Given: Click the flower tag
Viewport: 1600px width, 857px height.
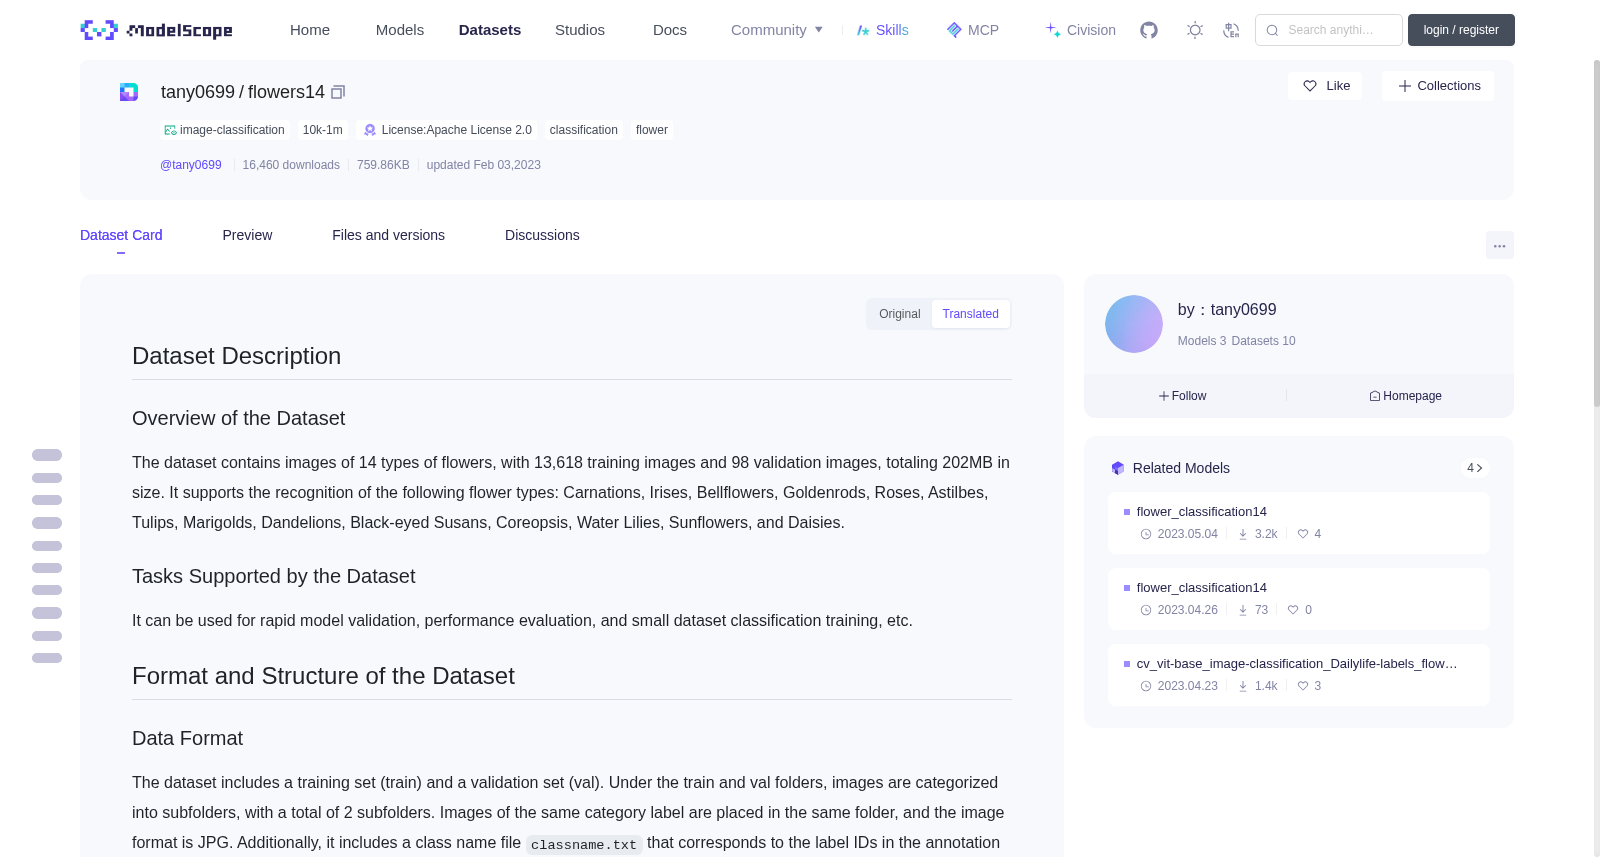Looking at the screenshot, I should click(x=652, y=130).
